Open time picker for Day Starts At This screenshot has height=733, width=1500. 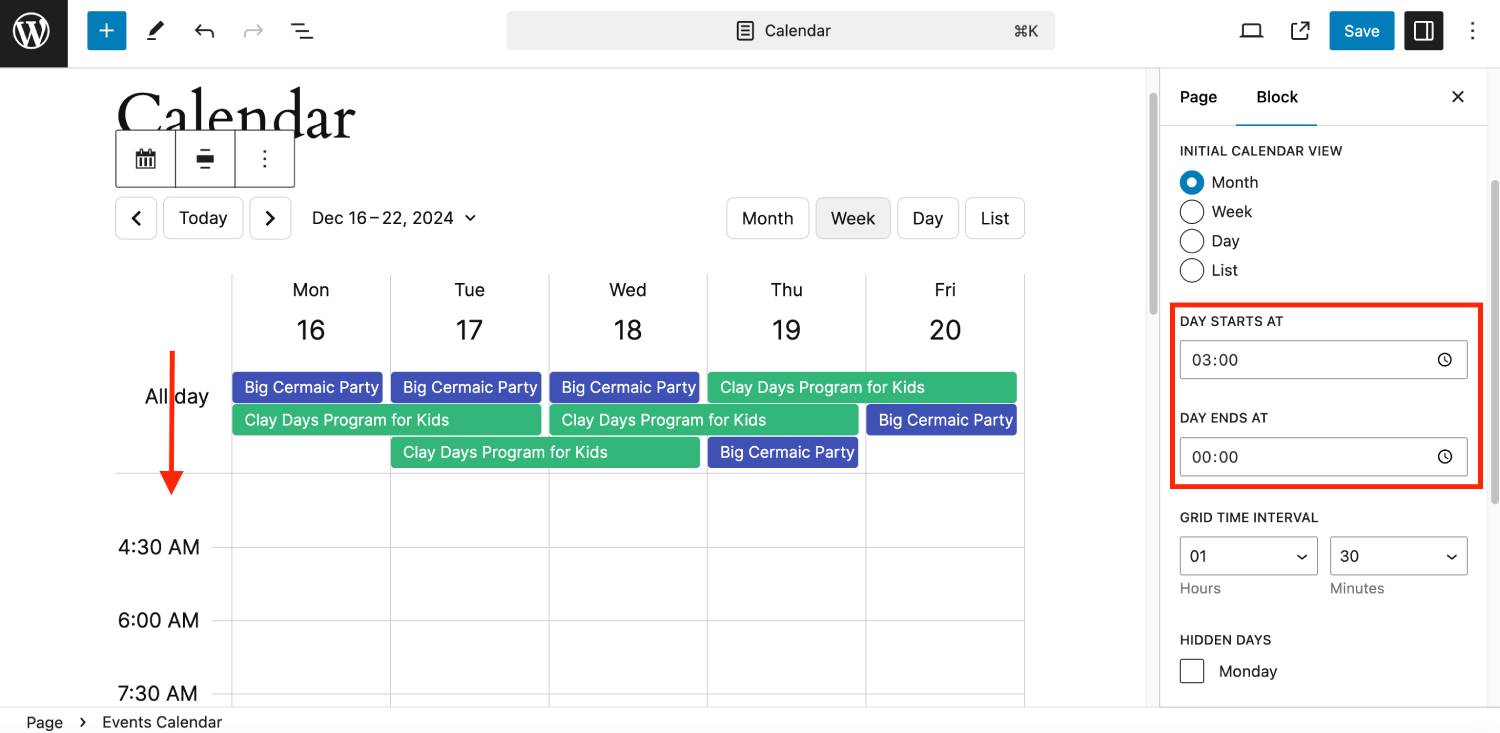[1445, 360]
